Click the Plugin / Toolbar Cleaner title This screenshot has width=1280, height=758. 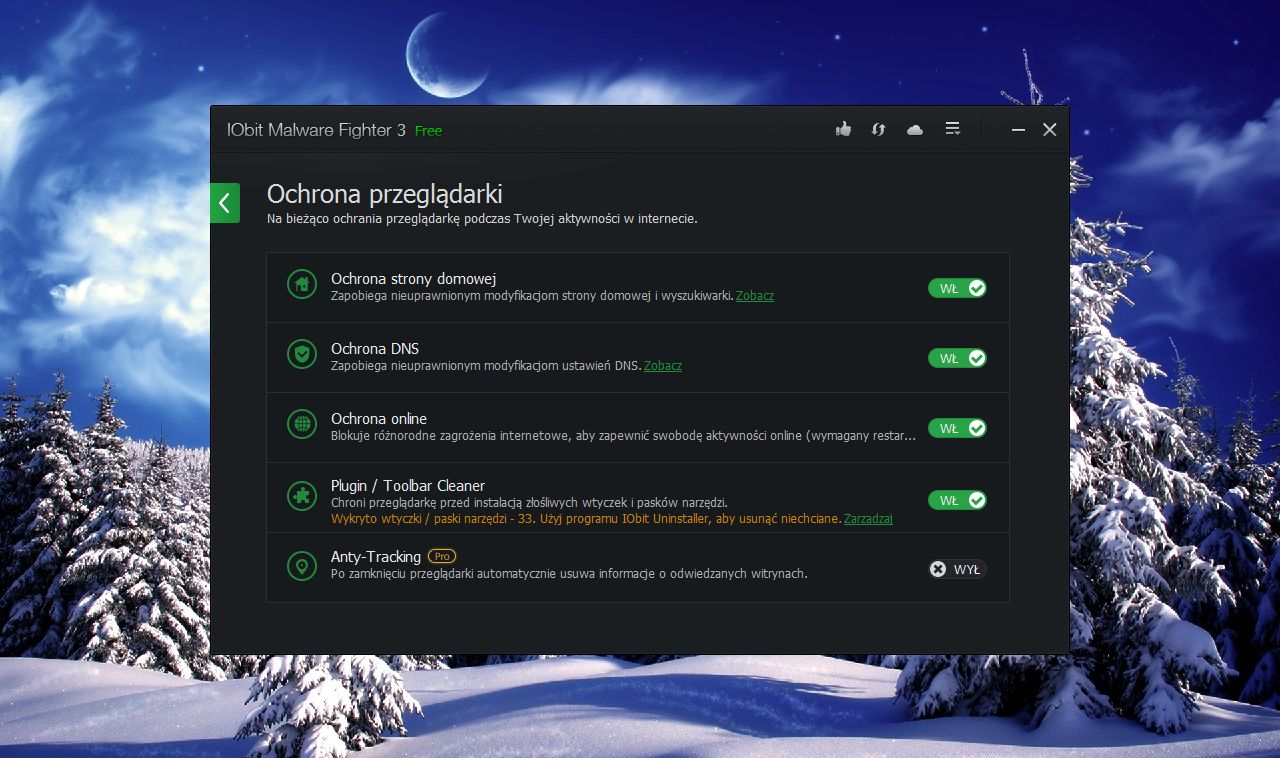[408, 486]
